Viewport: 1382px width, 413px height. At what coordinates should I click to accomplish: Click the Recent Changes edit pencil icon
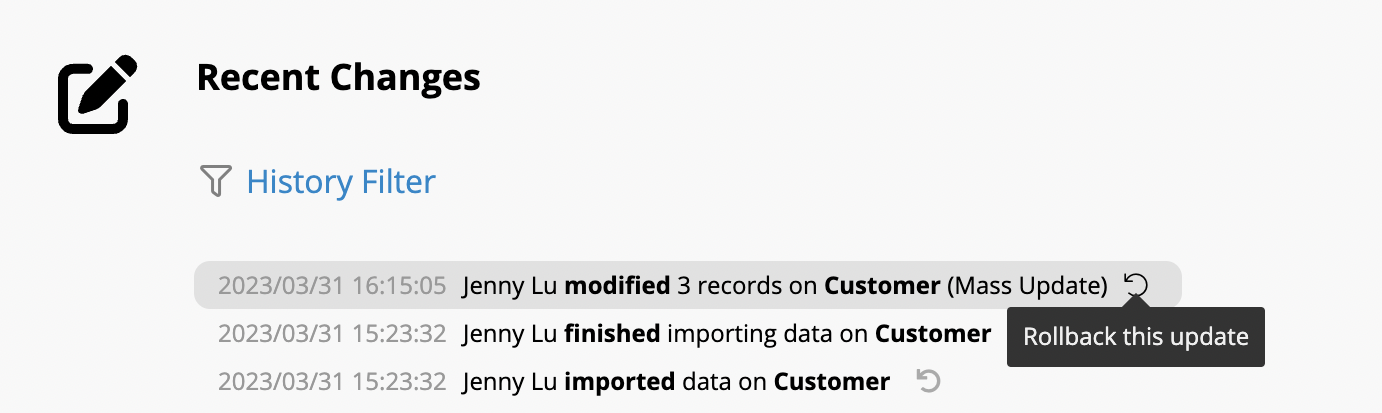(97, 95)
